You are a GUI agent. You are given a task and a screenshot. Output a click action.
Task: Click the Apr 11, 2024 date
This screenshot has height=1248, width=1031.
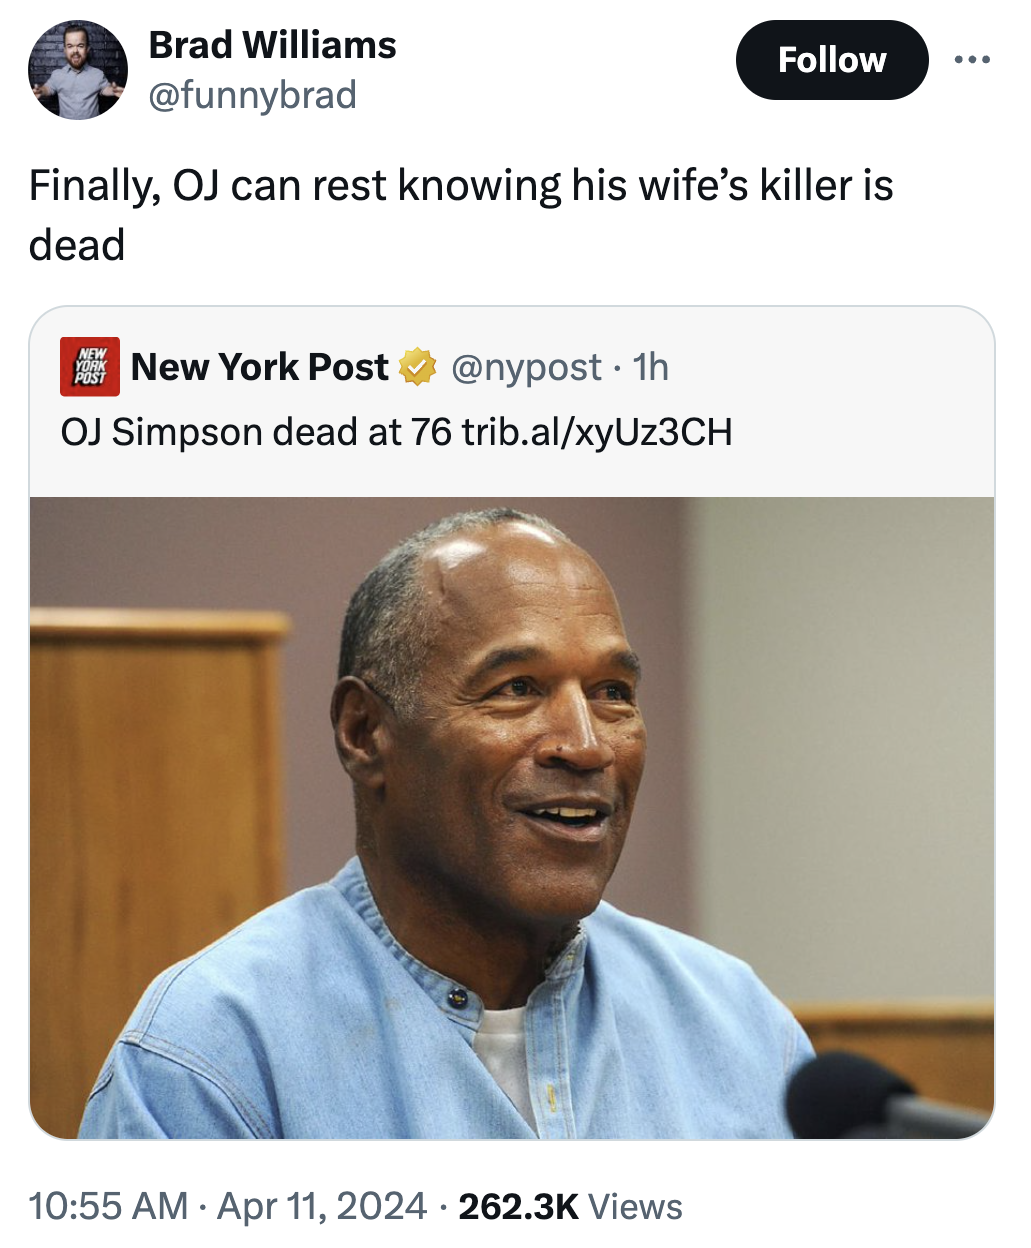click(x=322, y=1206)
